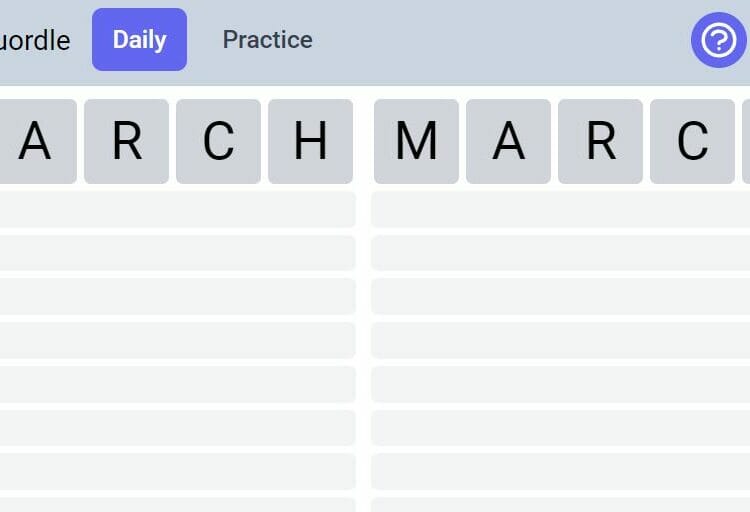Click the second guess row of right board
This screenshot has width=750, height=512.
click(561, 209)
